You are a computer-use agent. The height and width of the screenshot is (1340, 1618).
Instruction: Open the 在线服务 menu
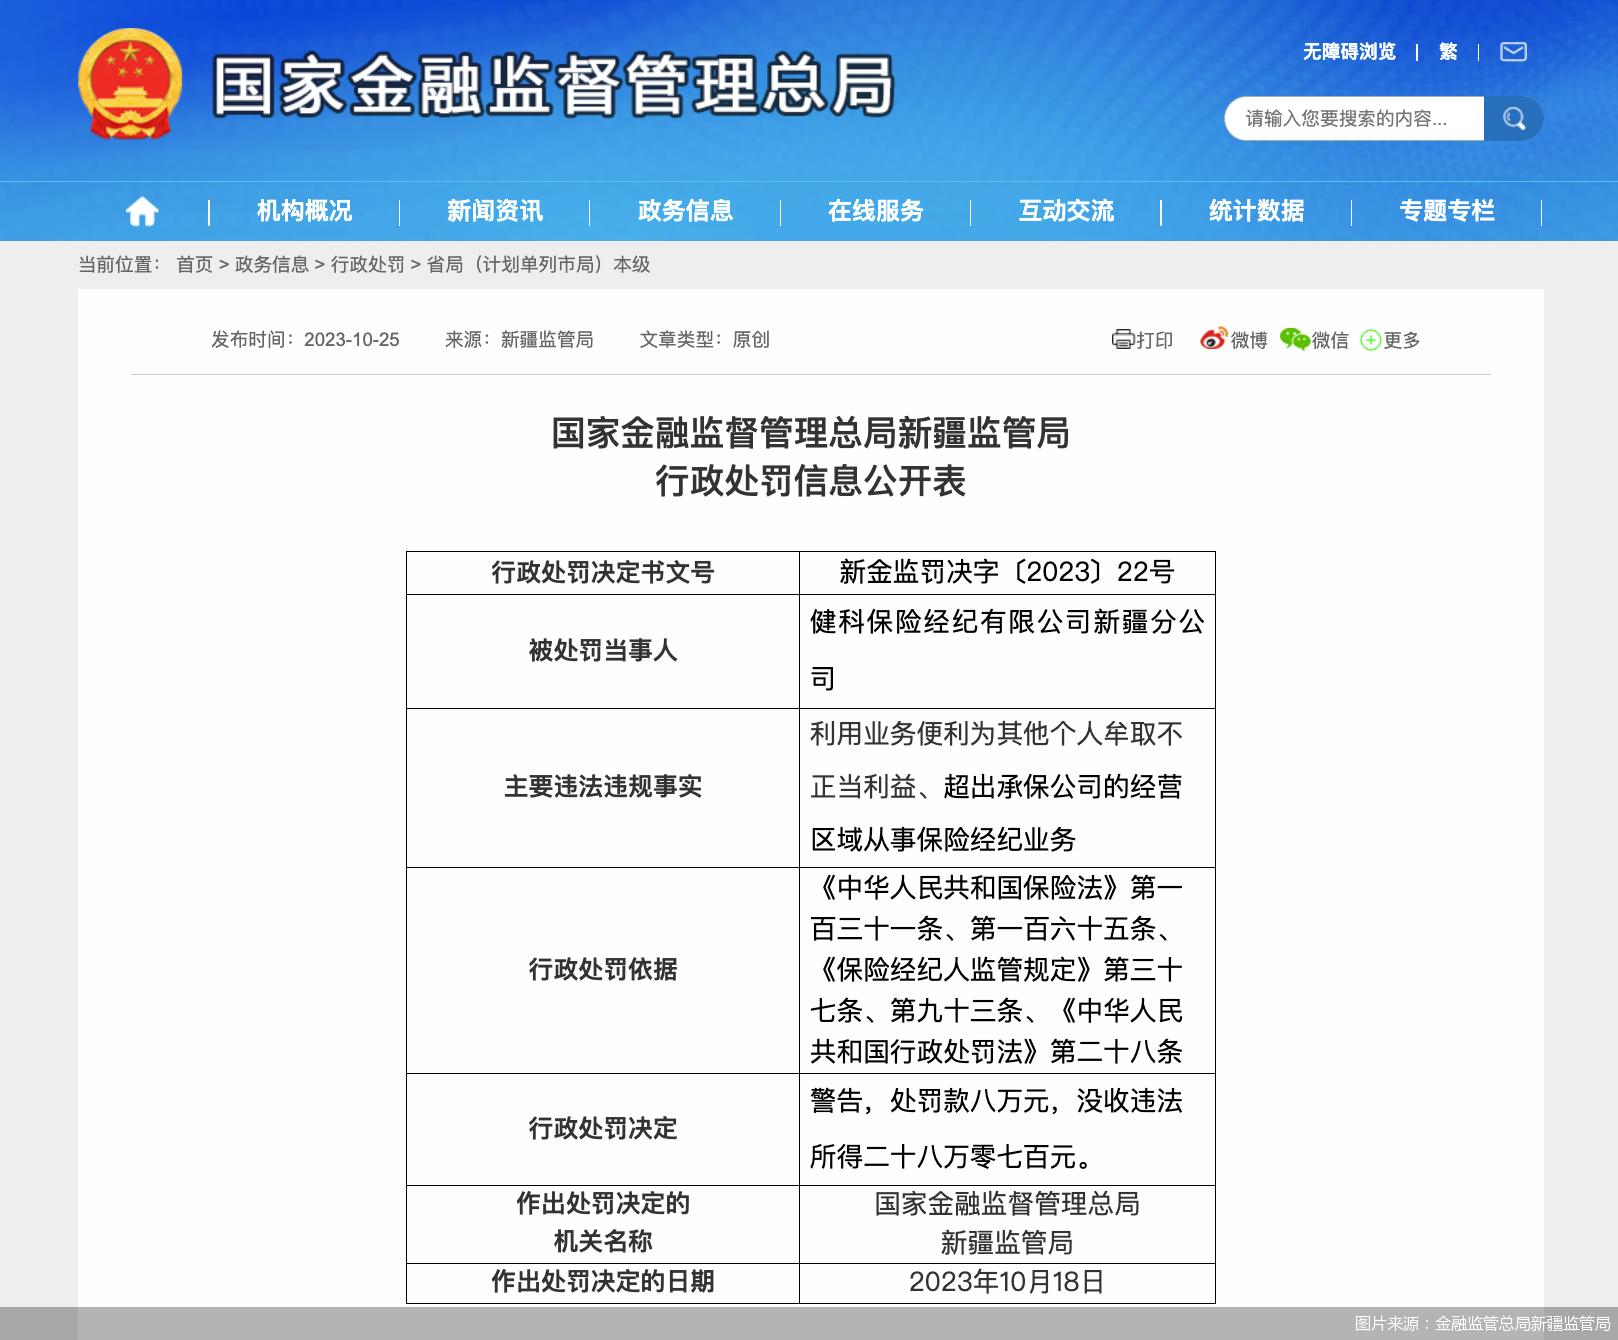click(875, 211)
